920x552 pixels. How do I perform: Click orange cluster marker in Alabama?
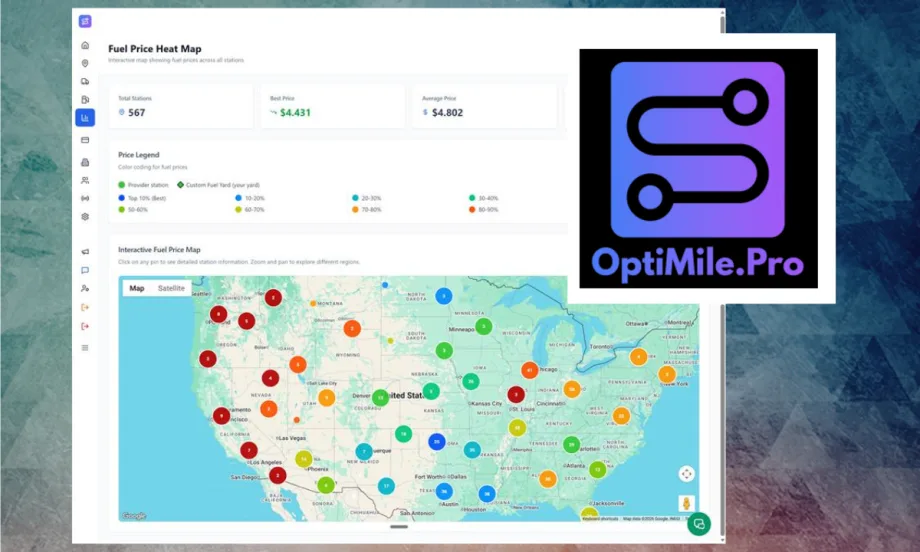547,479
